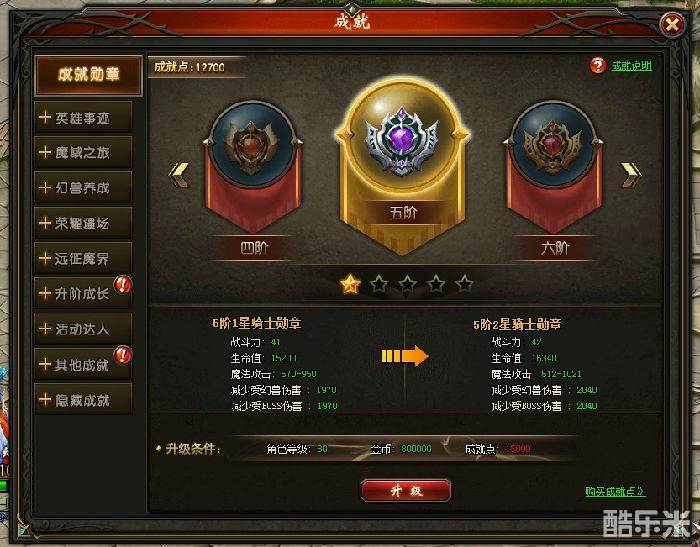
Task: Expand the 幻兽养成 category
Action: pyautogui.click(x=83, y=188)
